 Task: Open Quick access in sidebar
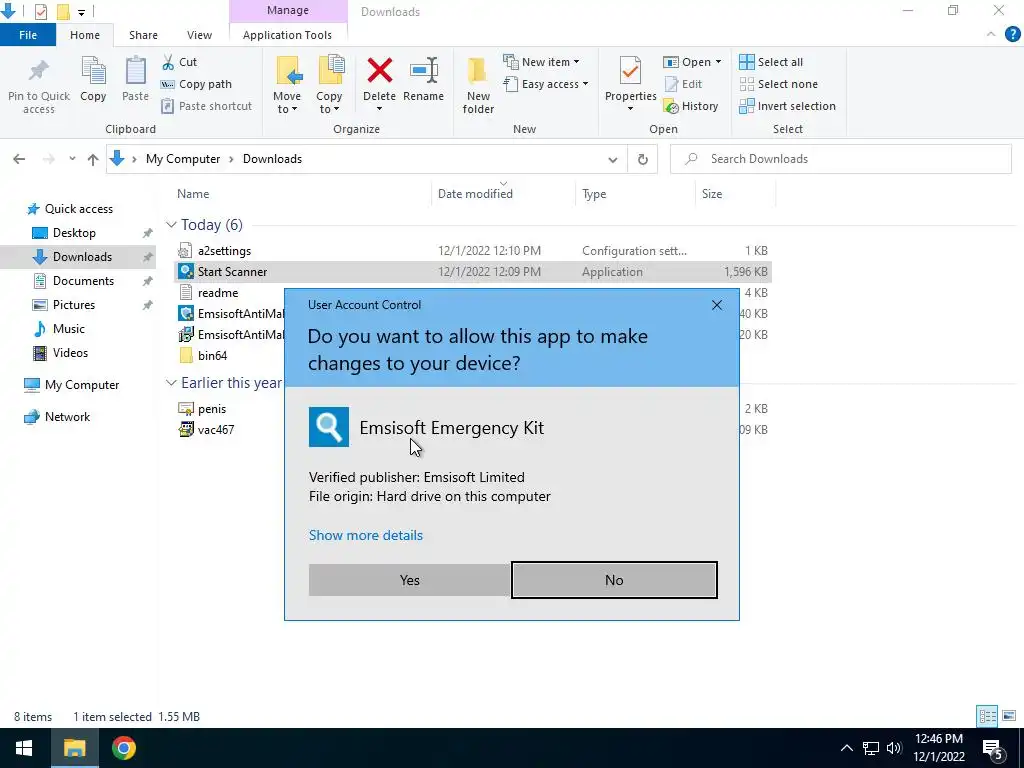(78, 209)
